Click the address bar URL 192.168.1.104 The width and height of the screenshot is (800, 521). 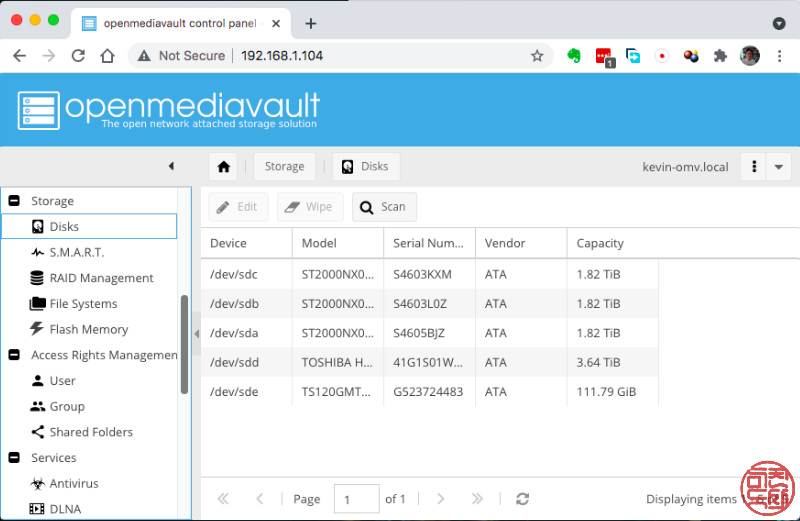(282, 56)
